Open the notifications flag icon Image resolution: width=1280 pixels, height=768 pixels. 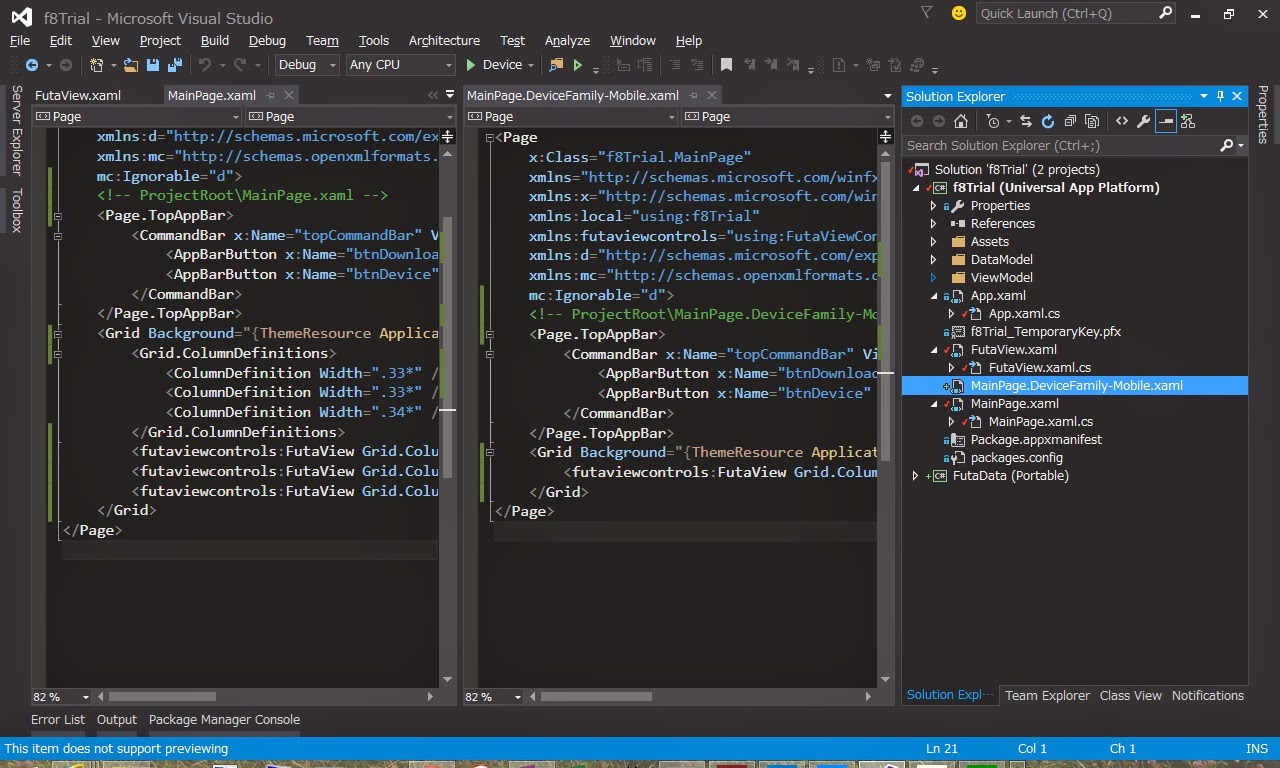point(926,12)
